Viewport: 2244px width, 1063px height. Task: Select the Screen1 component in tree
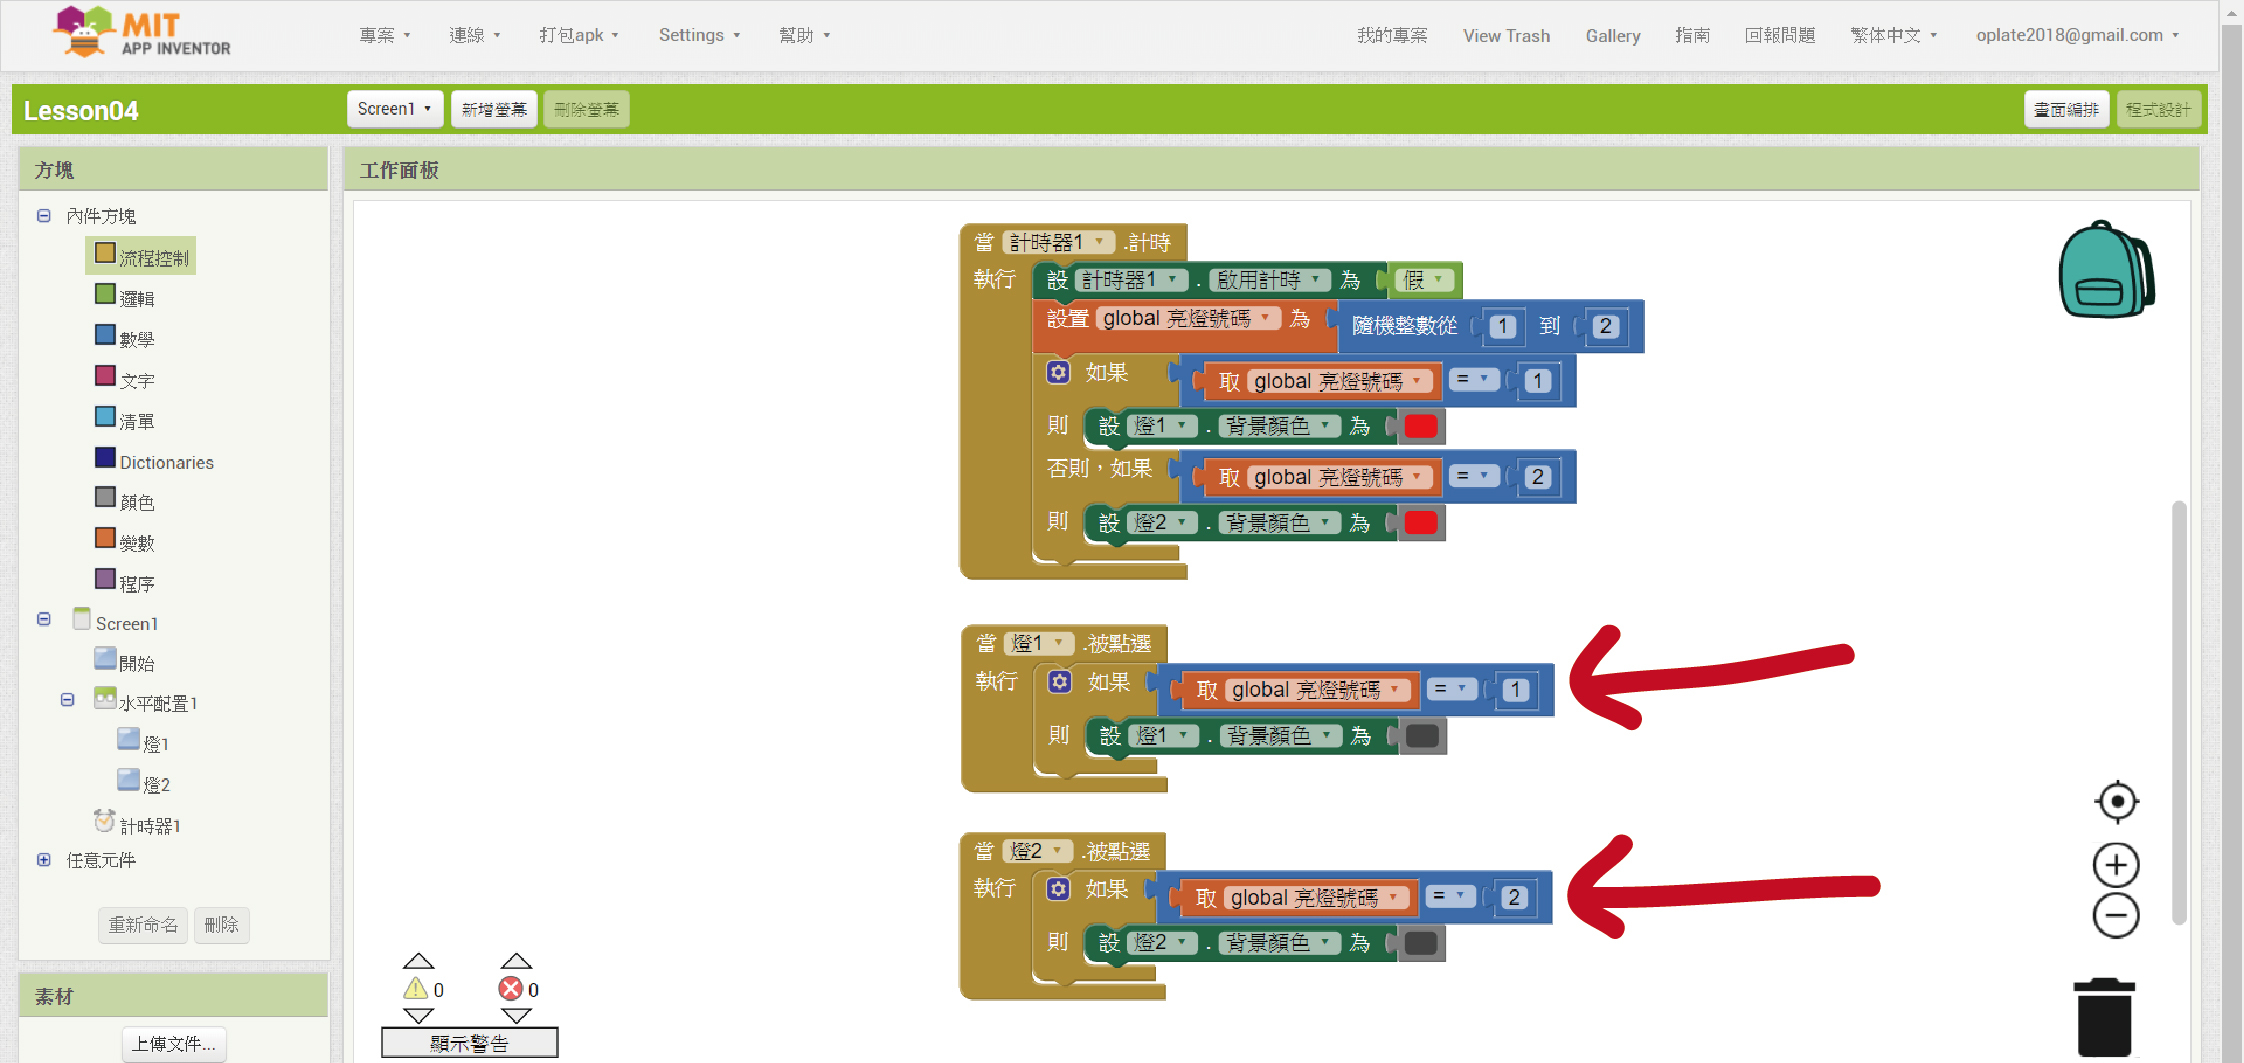[116, 622]
